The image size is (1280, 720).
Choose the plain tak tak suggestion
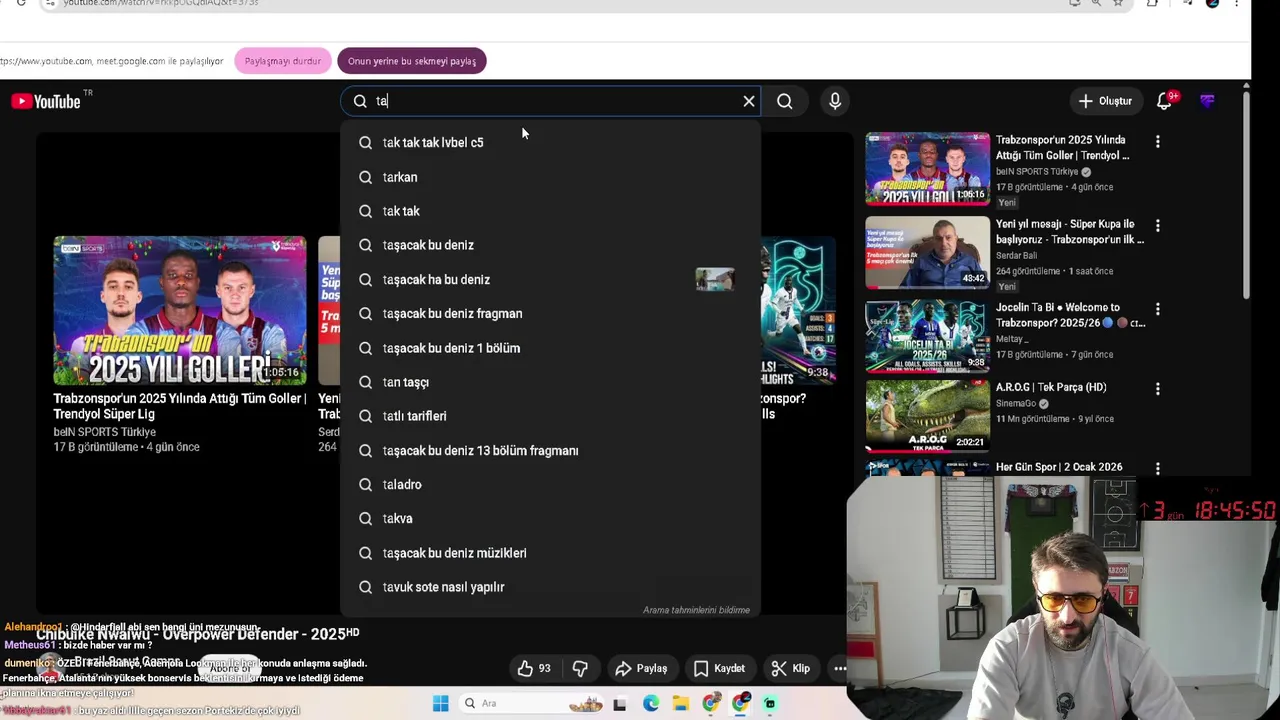click(x=550, y=211)
